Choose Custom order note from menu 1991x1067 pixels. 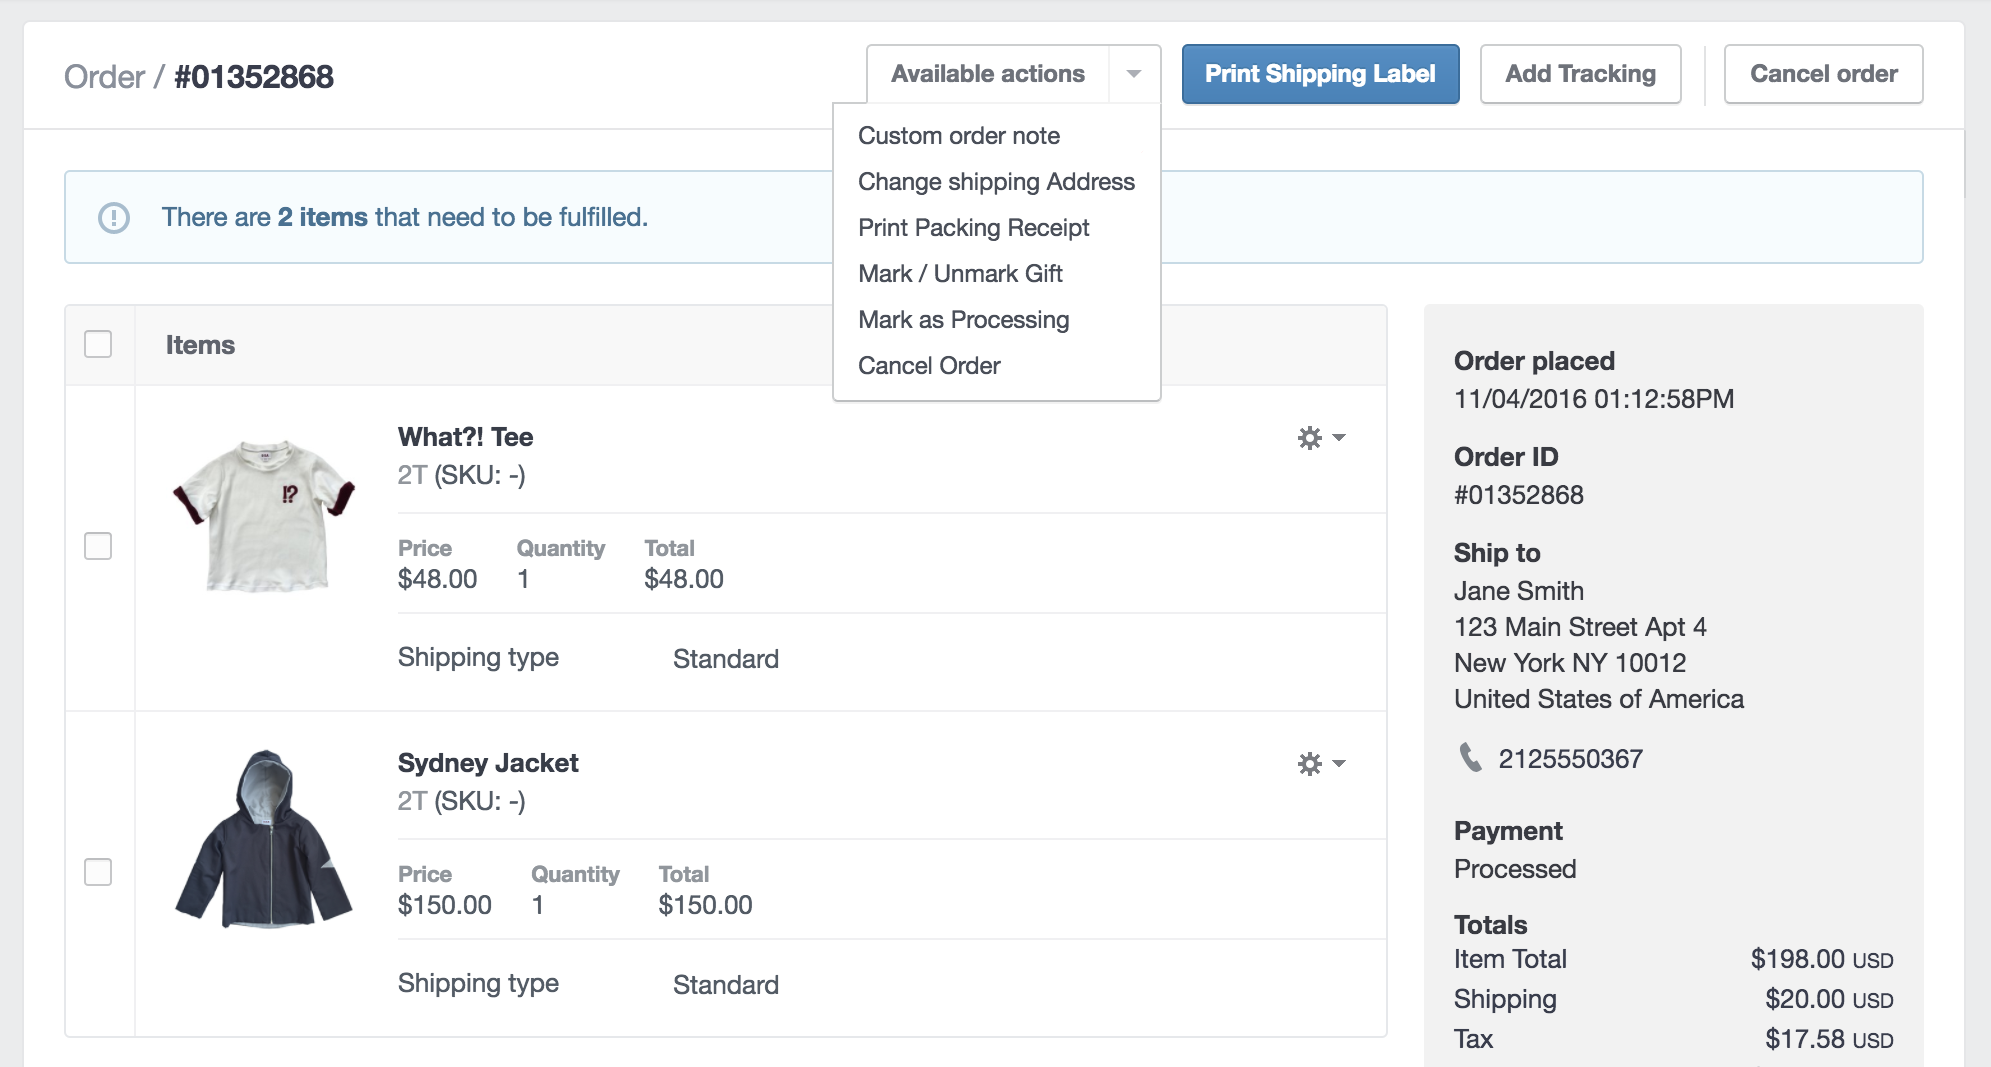958,136
